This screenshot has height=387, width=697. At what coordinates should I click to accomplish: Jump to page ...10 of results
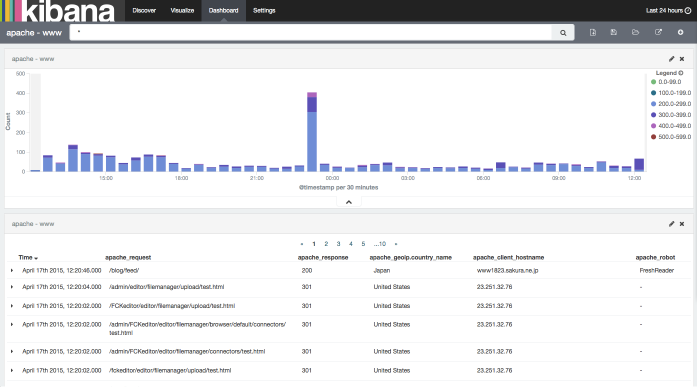click(x=380, y=244)
